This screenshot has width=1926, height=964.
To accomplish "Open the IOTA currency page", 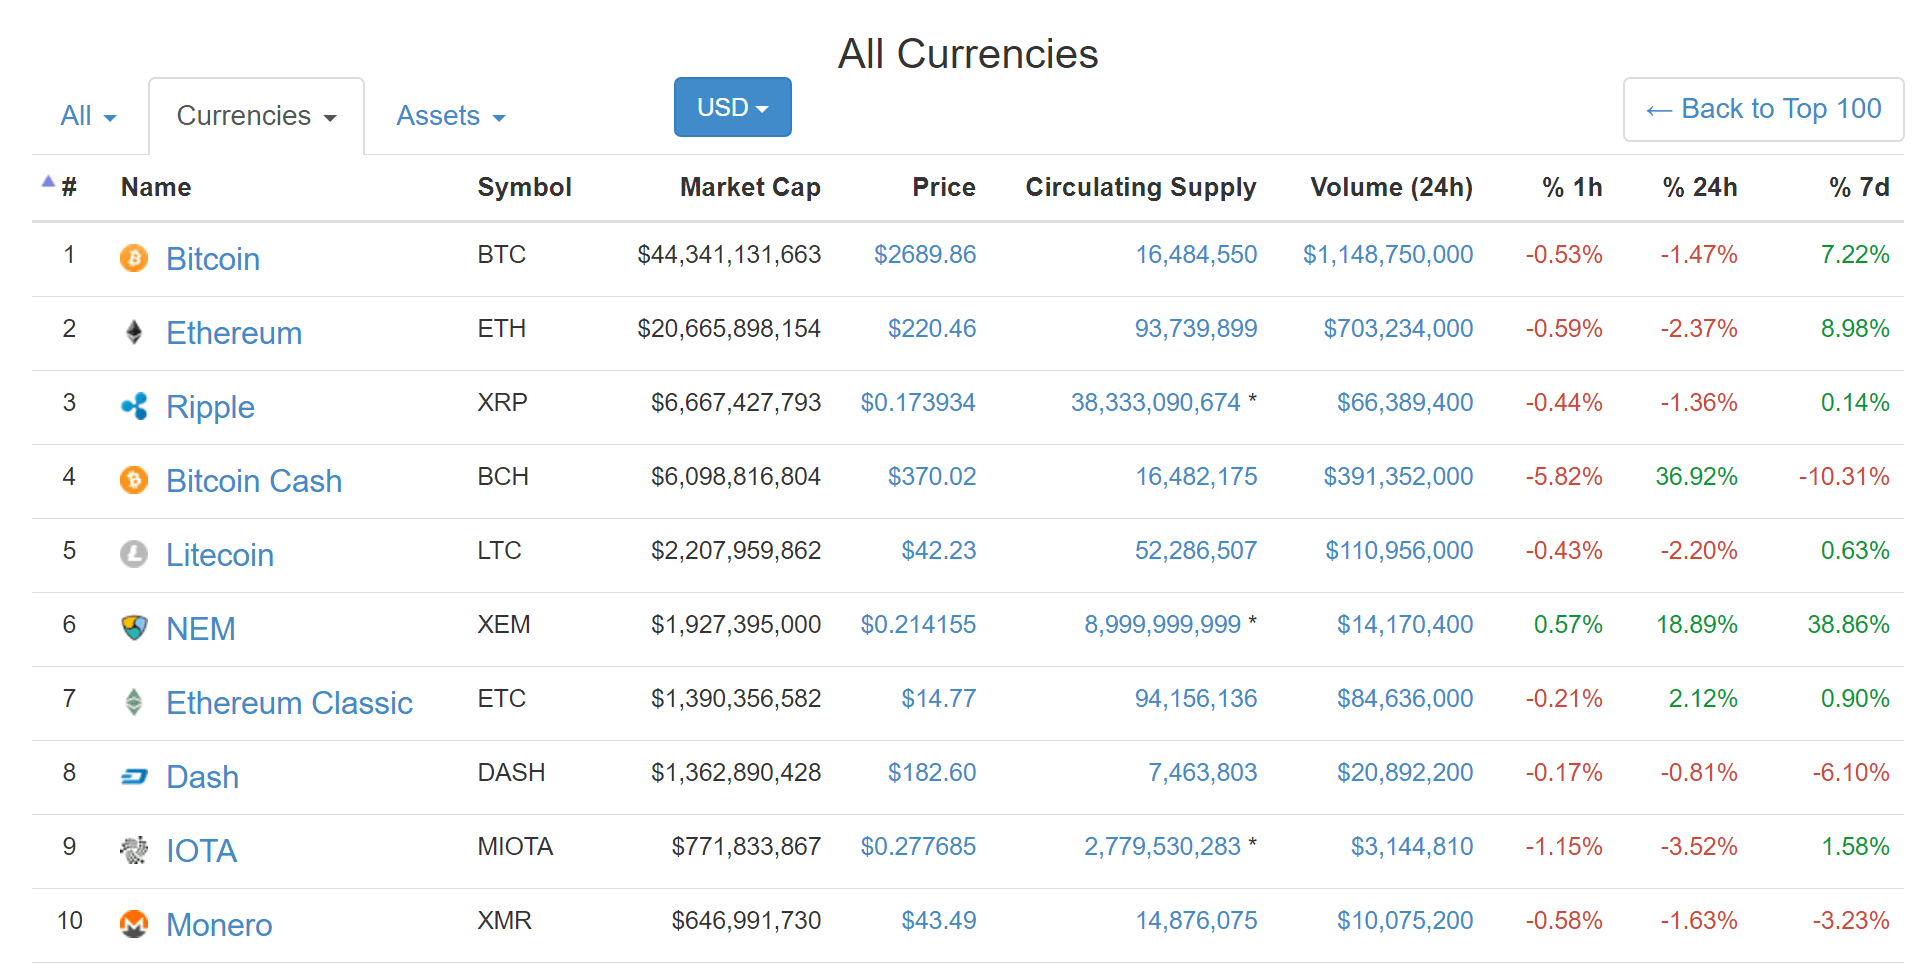I will tap(201, 851).
